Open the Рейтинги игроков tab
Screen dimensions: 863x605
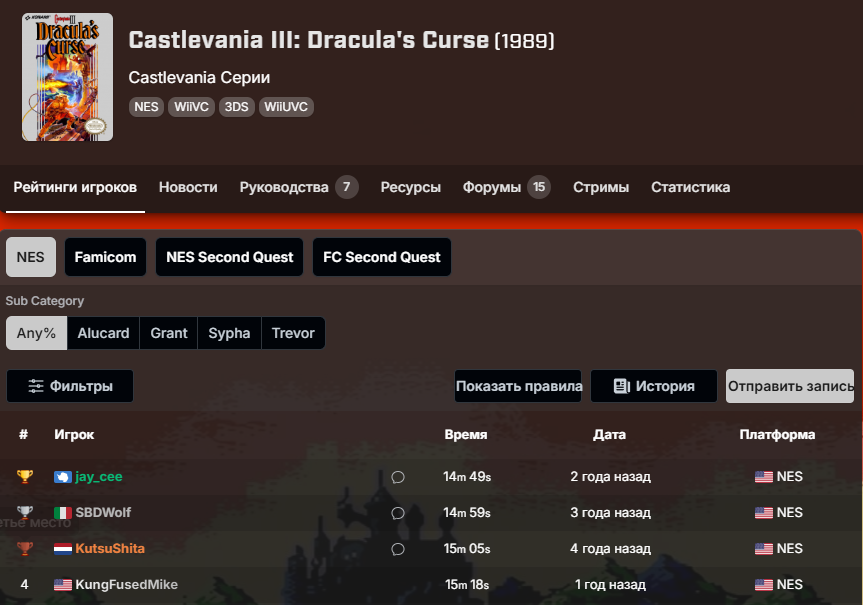coord(75,188)
